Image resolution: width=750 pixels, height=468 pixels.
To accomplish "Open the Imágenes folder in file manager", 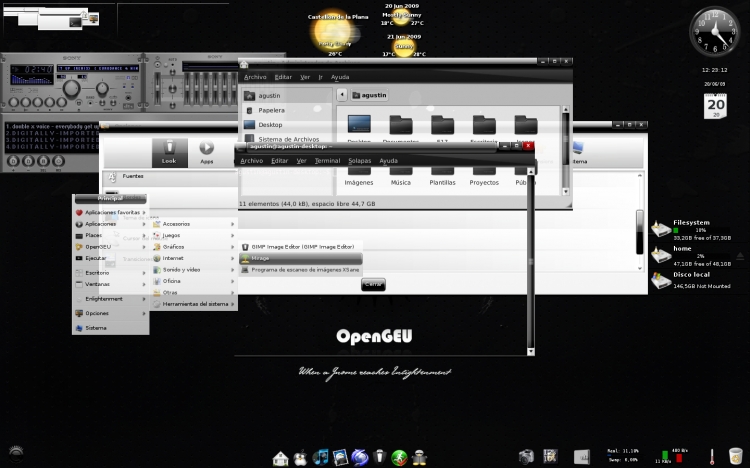I will coord(359,178).
